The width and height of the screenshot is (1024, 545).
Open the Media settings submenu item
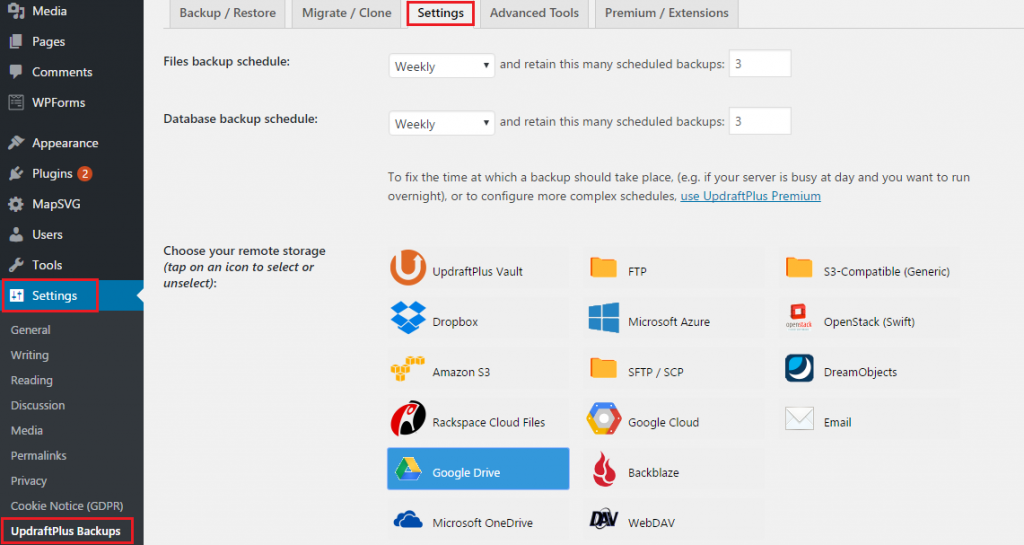click(27, 430)
